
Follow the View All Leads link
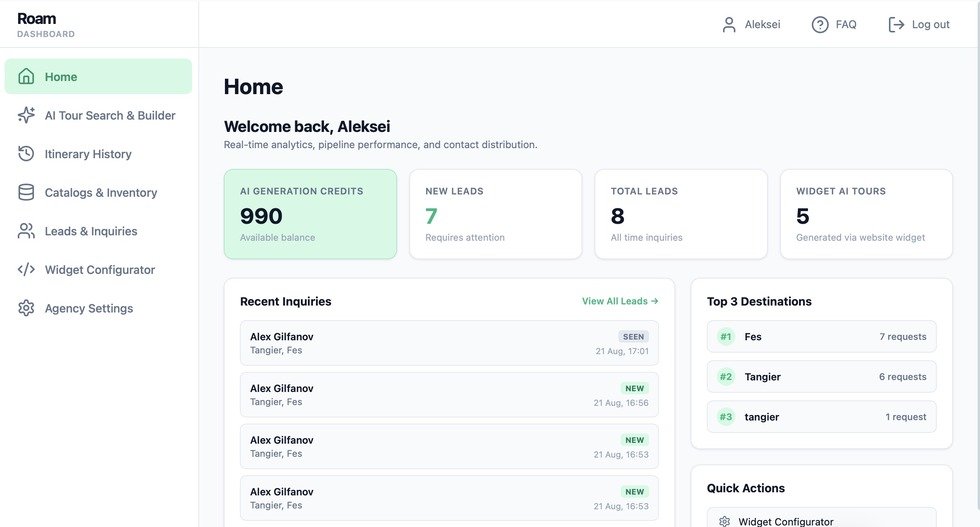[620, 301]
